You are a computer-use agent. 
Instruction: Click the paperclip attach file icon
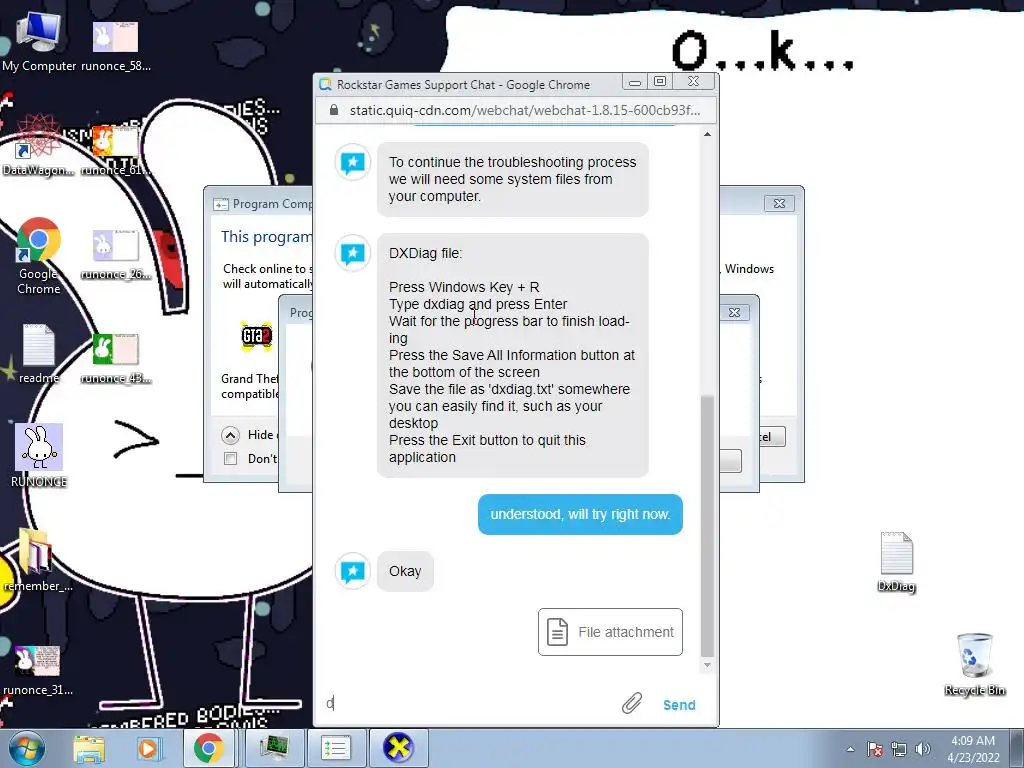632,703
